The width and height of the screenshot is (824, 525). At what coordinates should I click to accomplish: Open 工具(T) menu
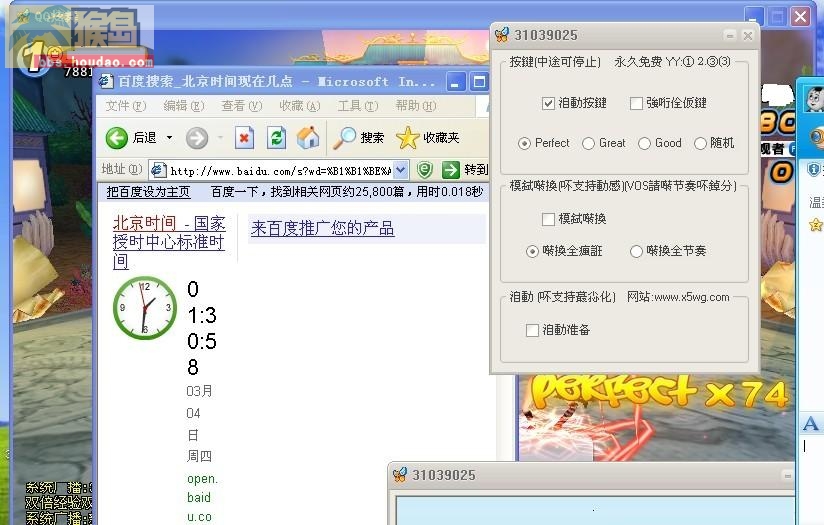357,106
